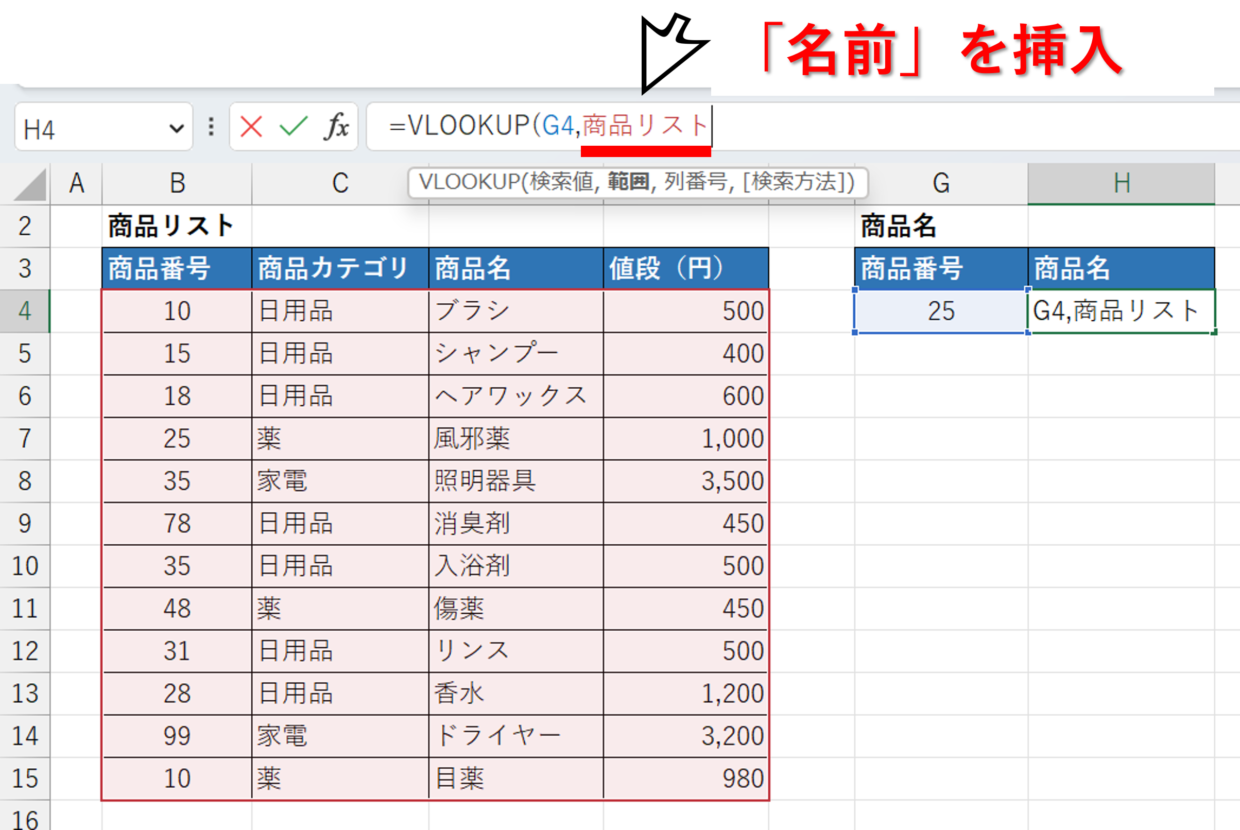The image size is (1240, 830).
Task: Select the cell containing 風邪薬
Action: [x=516, y=438]
